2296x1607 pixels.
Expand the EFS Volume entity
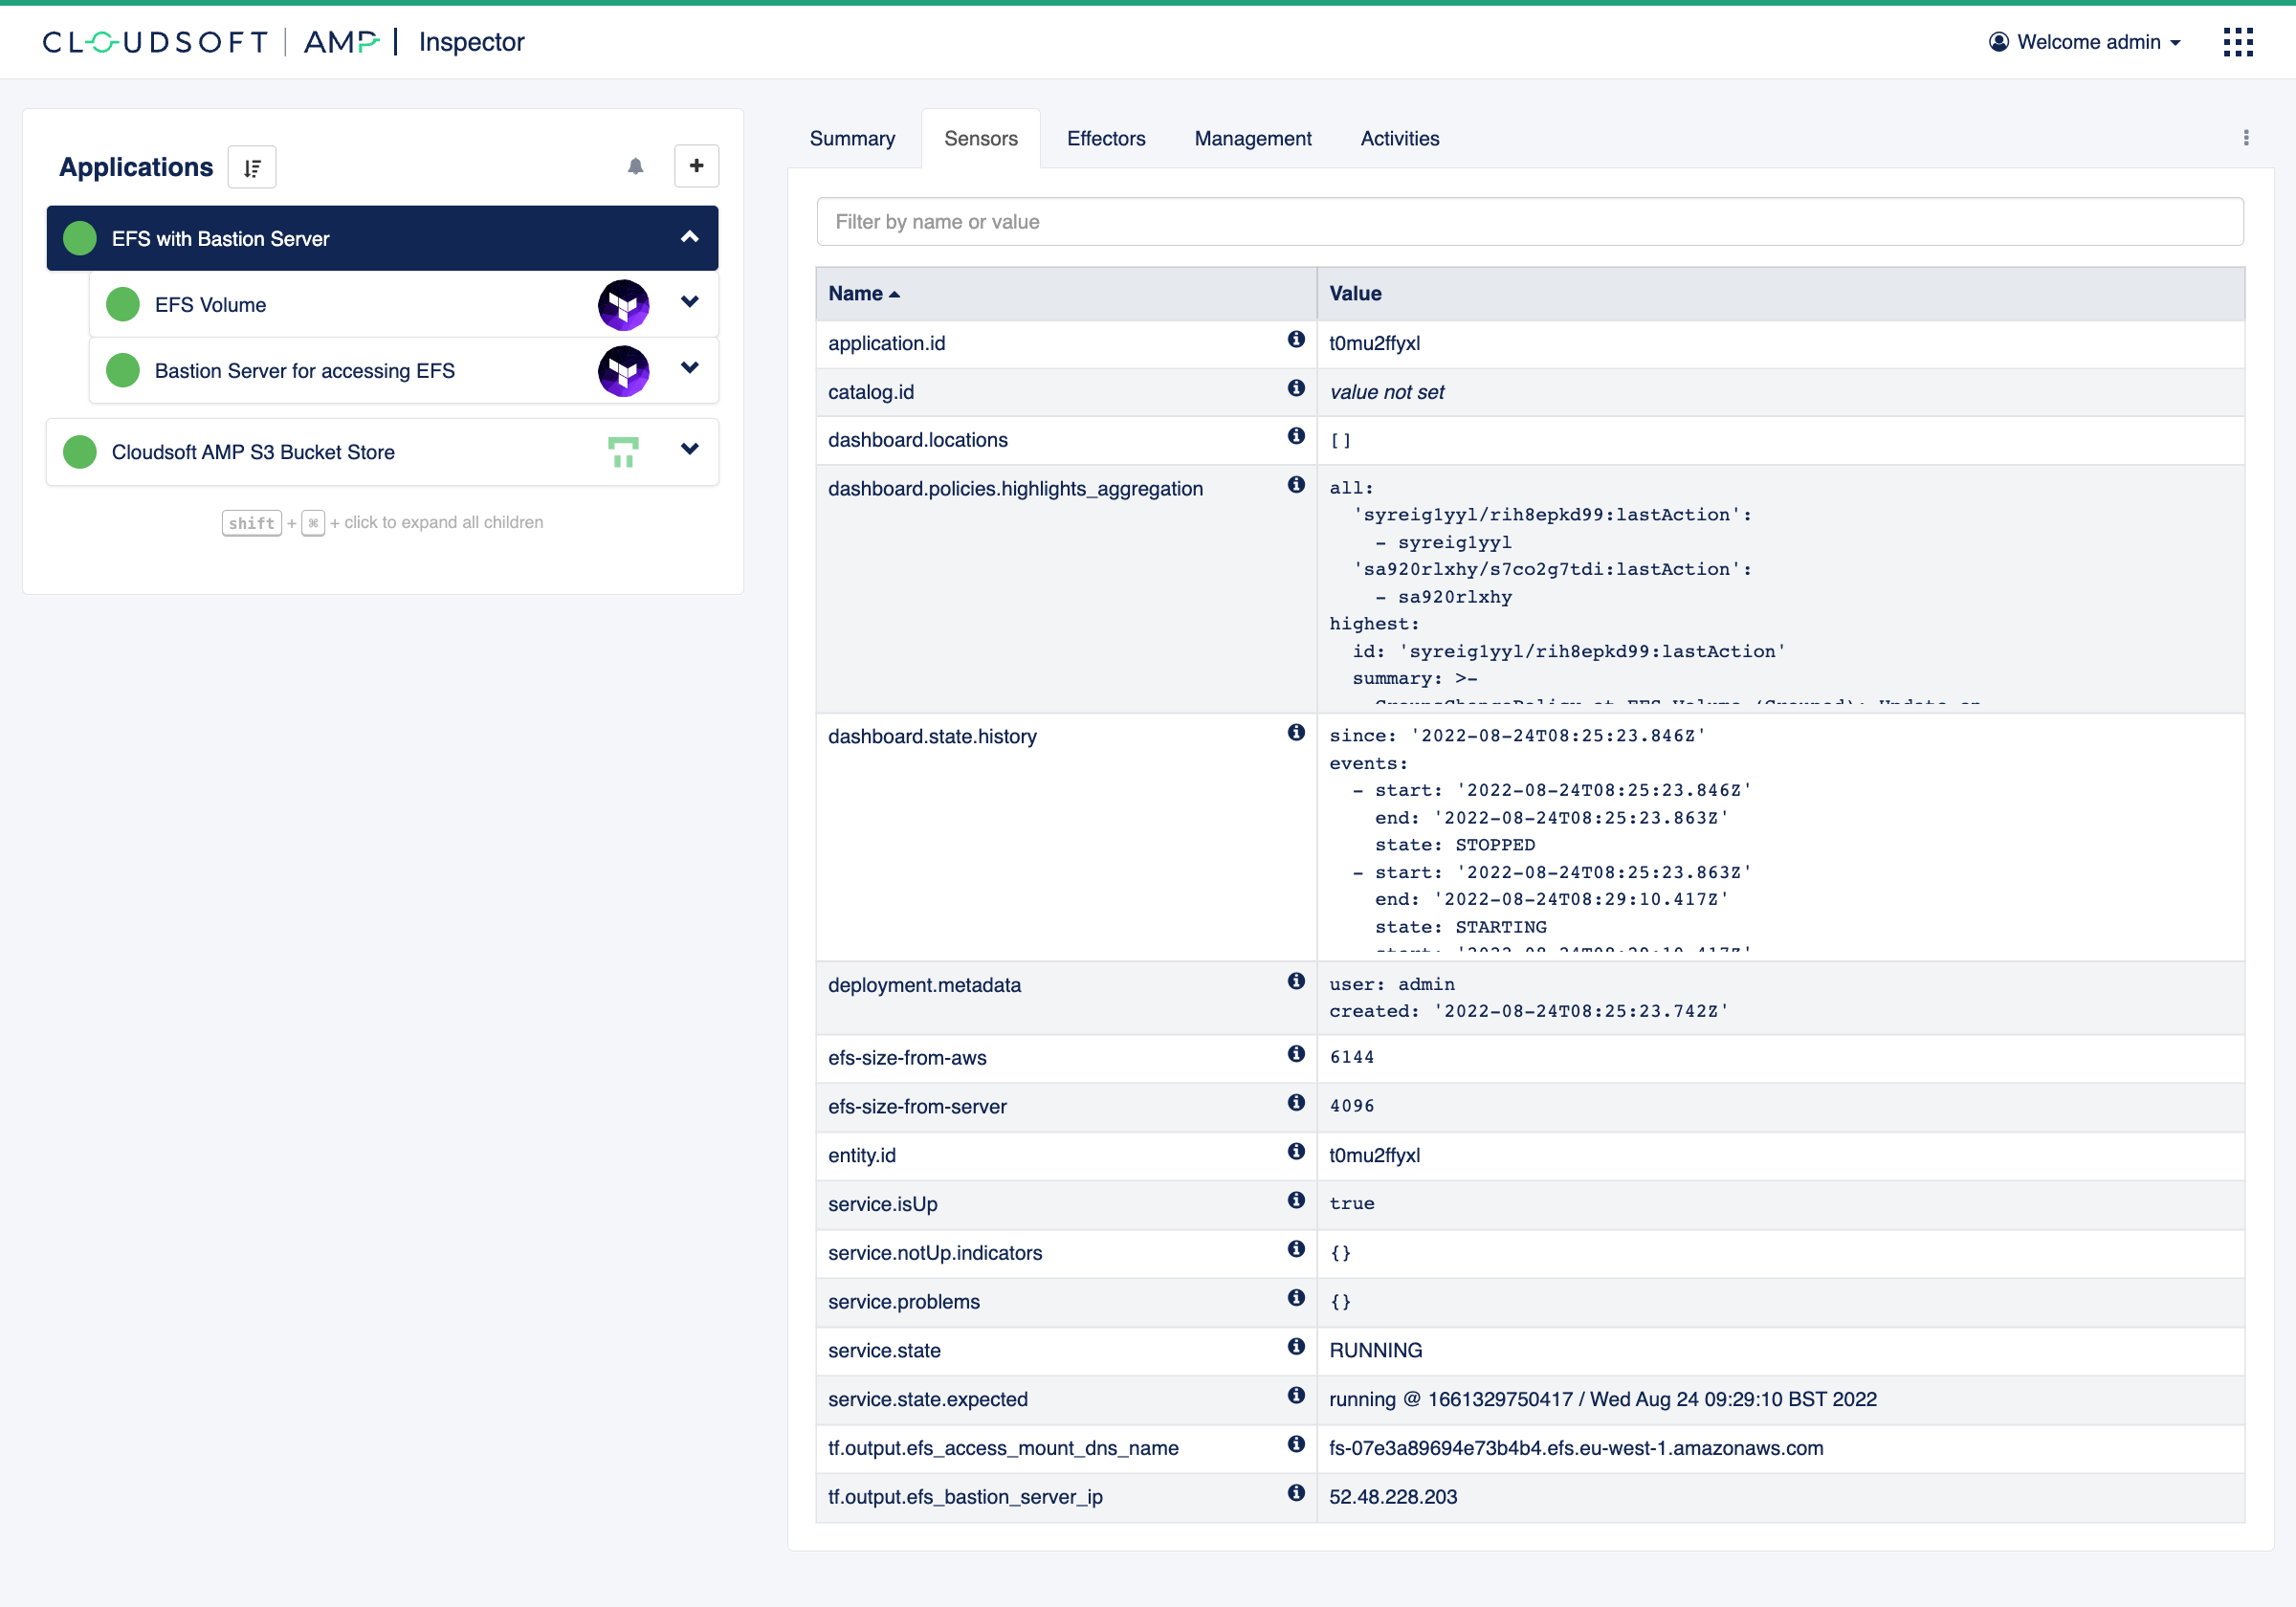[x=689, y=302]
